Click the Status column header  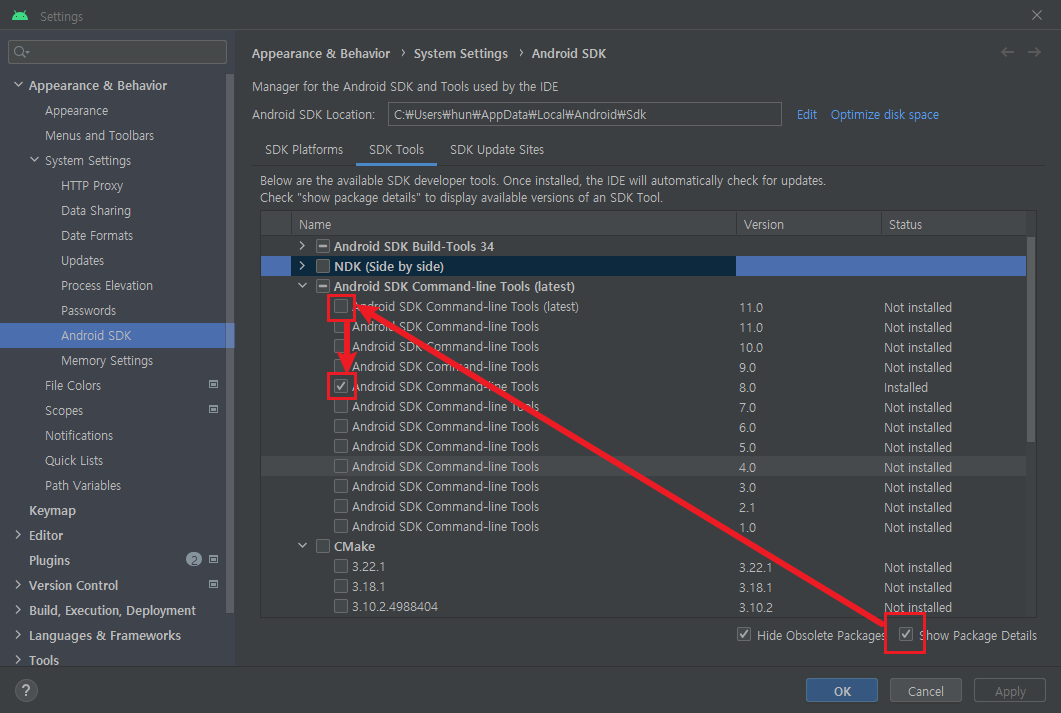[x=953, y=224]
